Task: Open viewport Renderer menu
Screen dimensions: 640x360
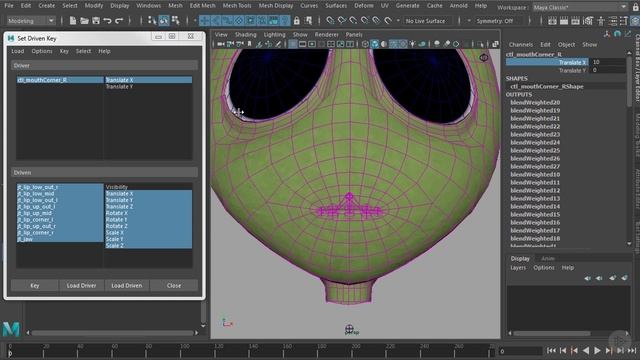Action: 327,35
